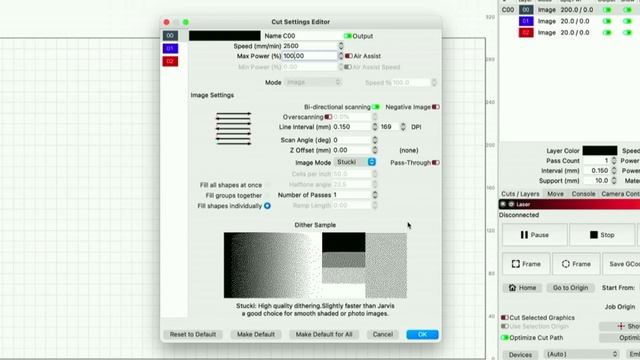Click the Dither Sample preview image
The image size is (640, 360).
point(315,265)
